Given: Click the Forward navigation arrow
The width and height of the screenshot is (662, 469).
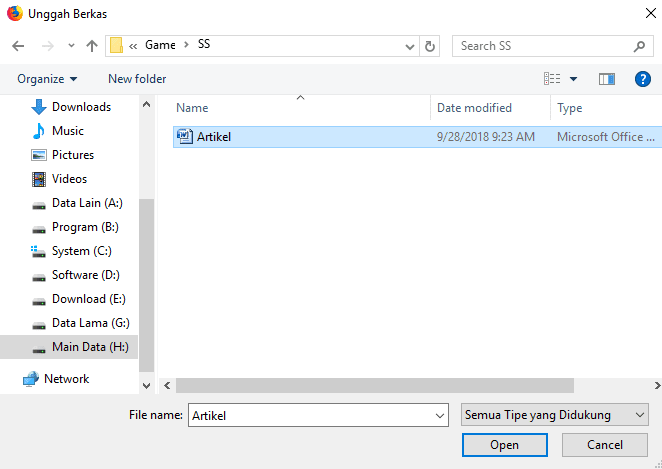Looking at the screenshot, I should (x=48, y=46).
